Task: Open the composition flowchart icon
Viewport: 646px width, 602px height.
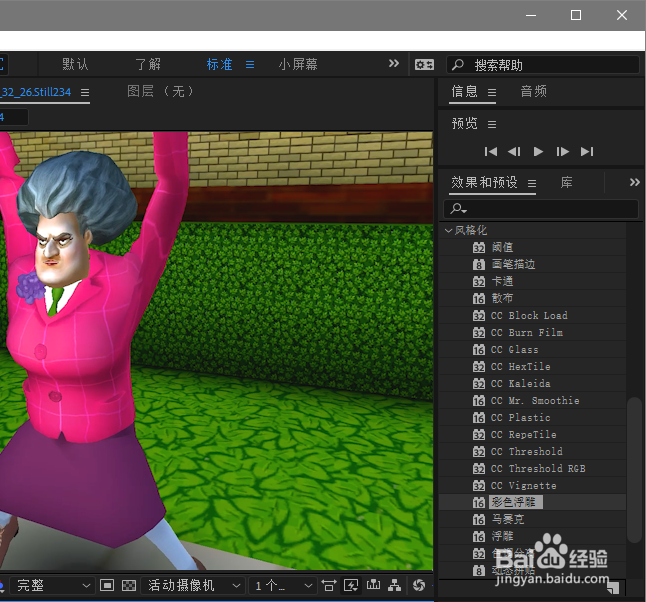Action: coord(394,585)
